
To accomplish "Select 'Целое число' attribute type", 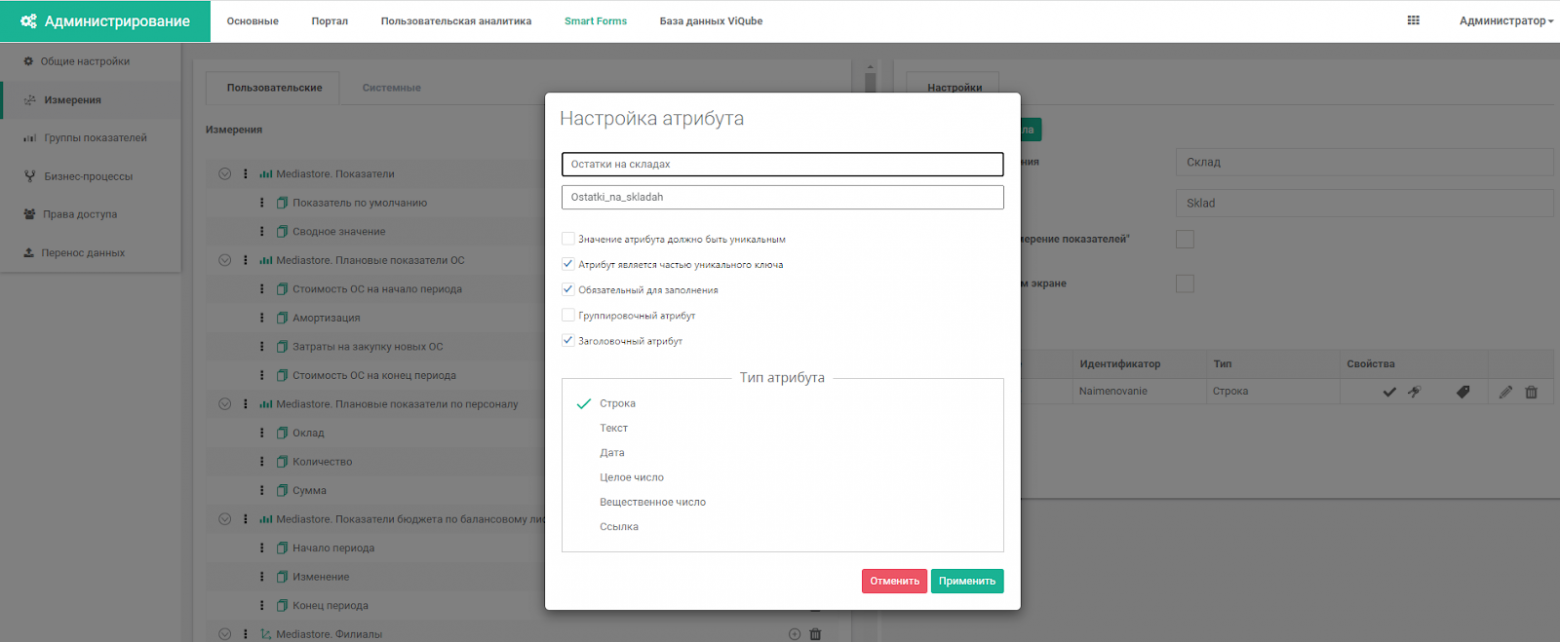I will click(631, 477).
